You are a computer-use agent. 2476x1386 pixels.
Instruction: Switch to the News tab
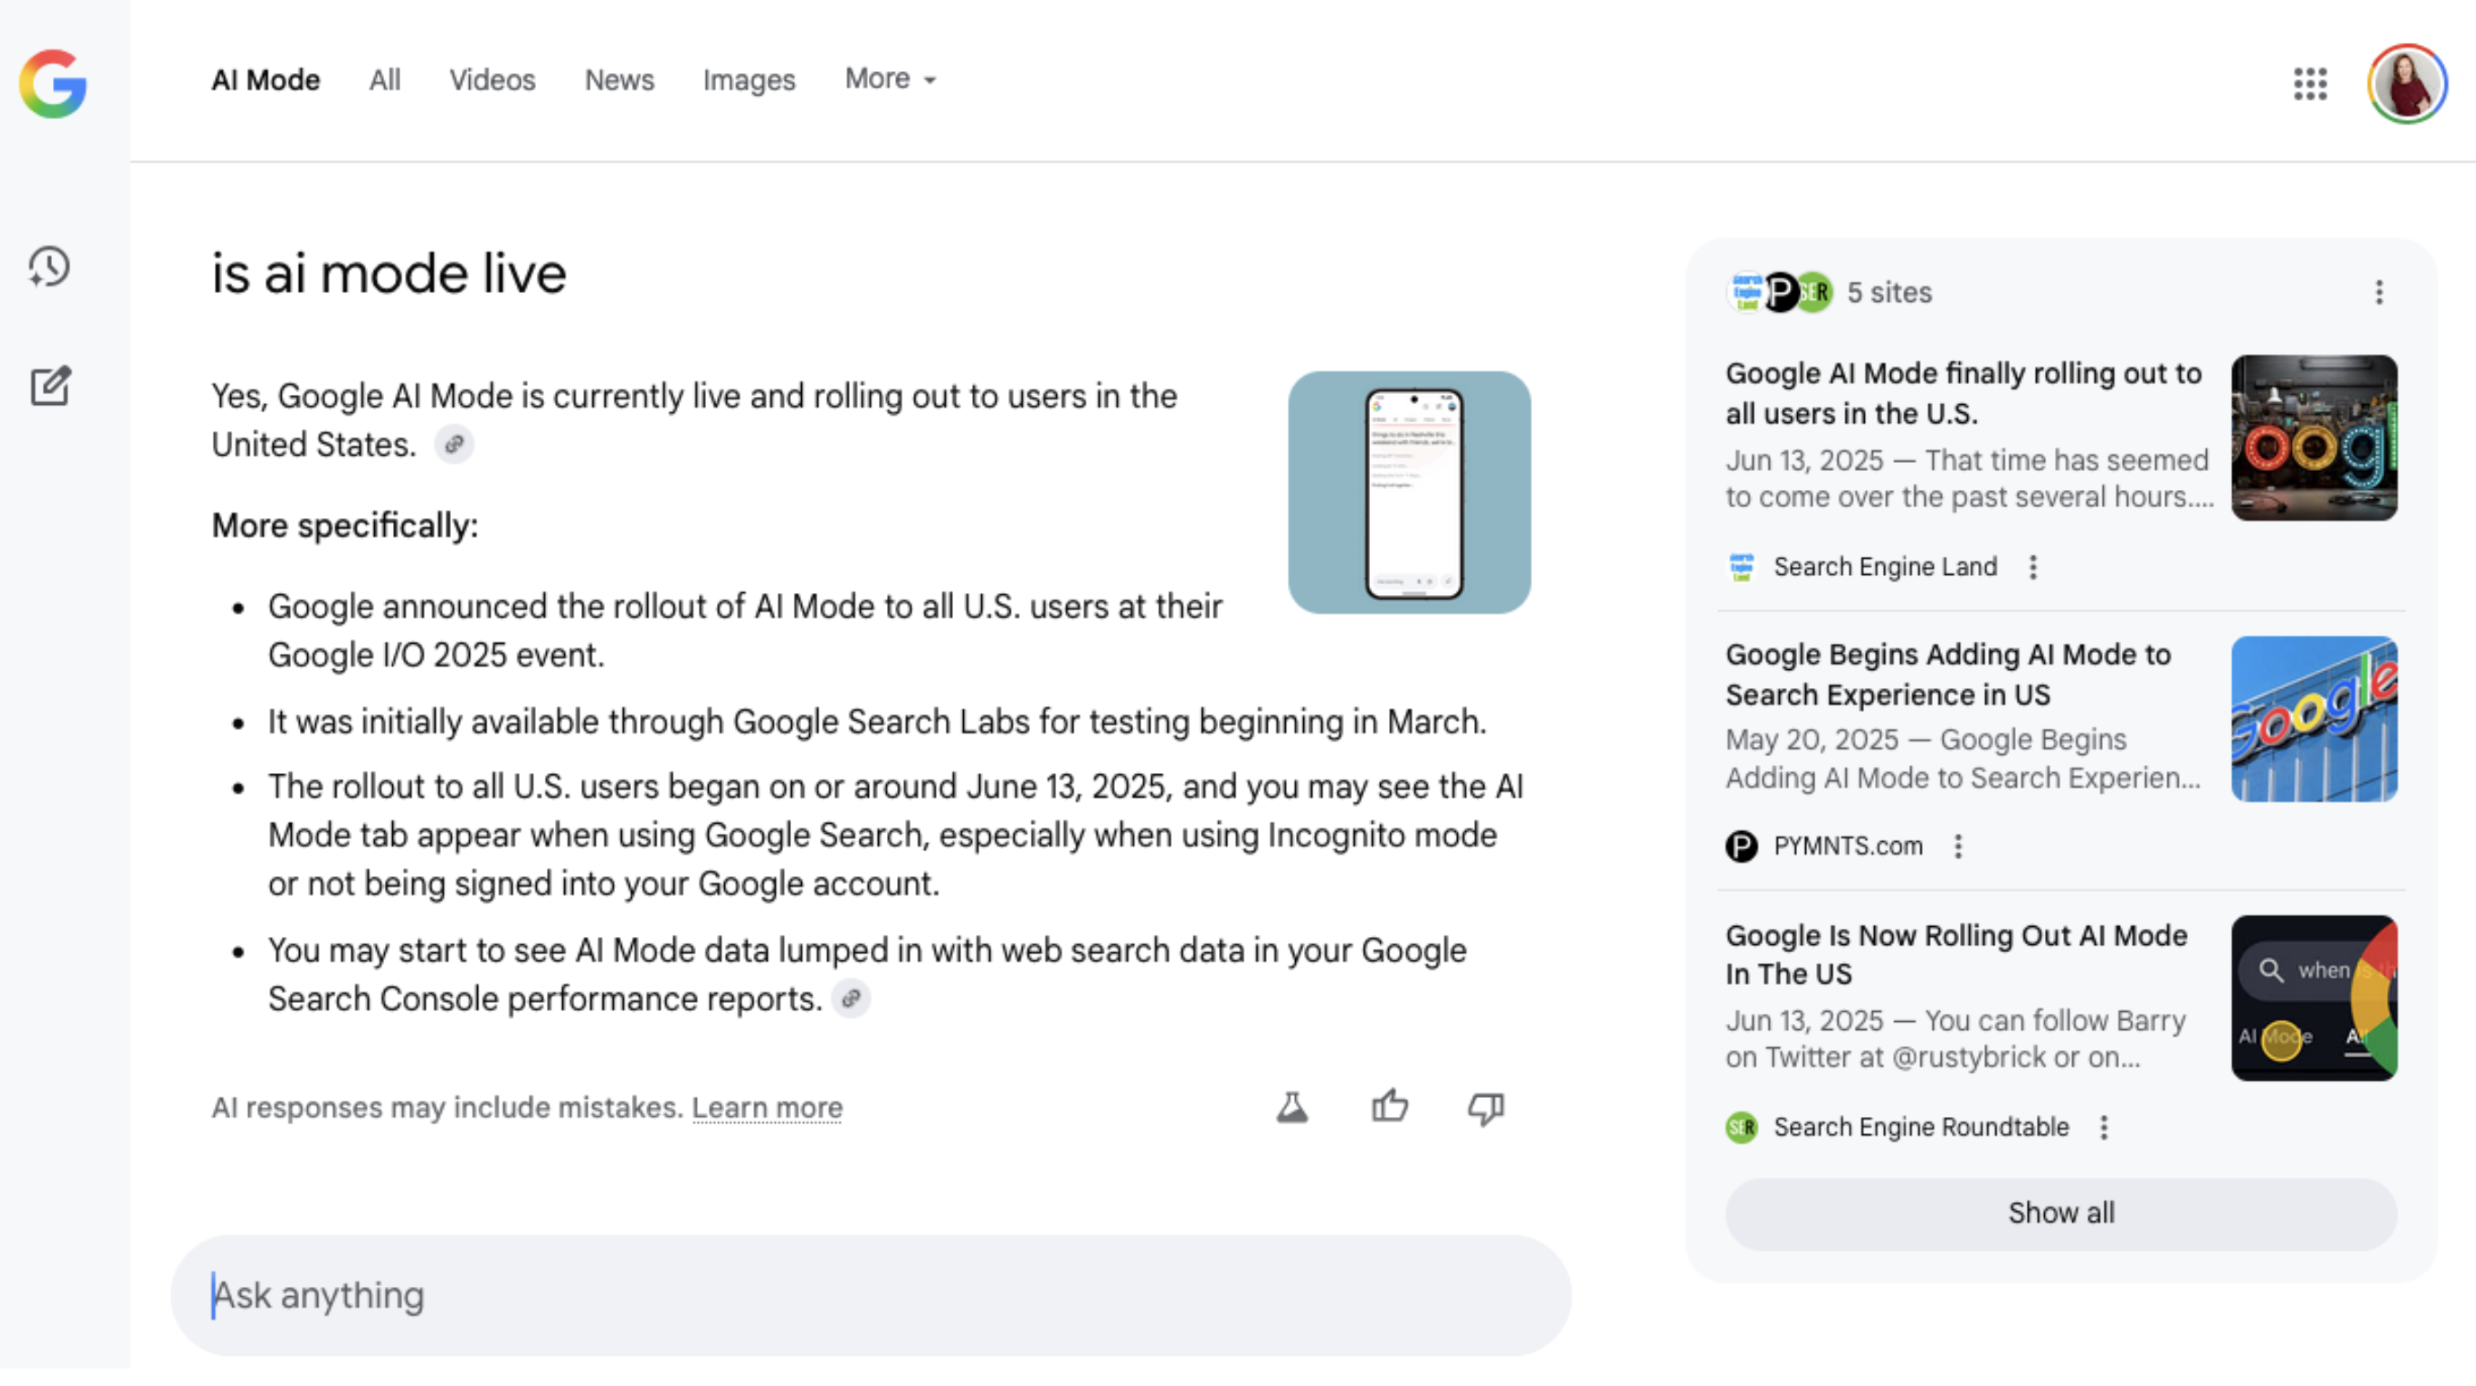point(619,80)
